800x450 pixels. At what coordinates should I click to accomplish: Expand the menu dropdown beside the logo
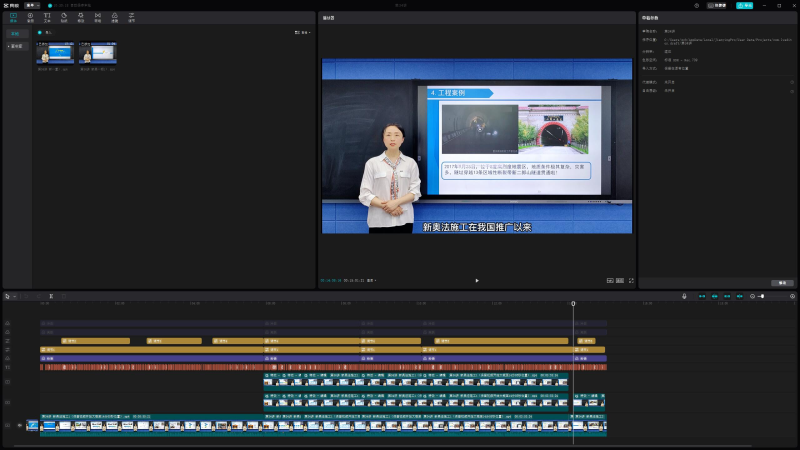[32, 5]
